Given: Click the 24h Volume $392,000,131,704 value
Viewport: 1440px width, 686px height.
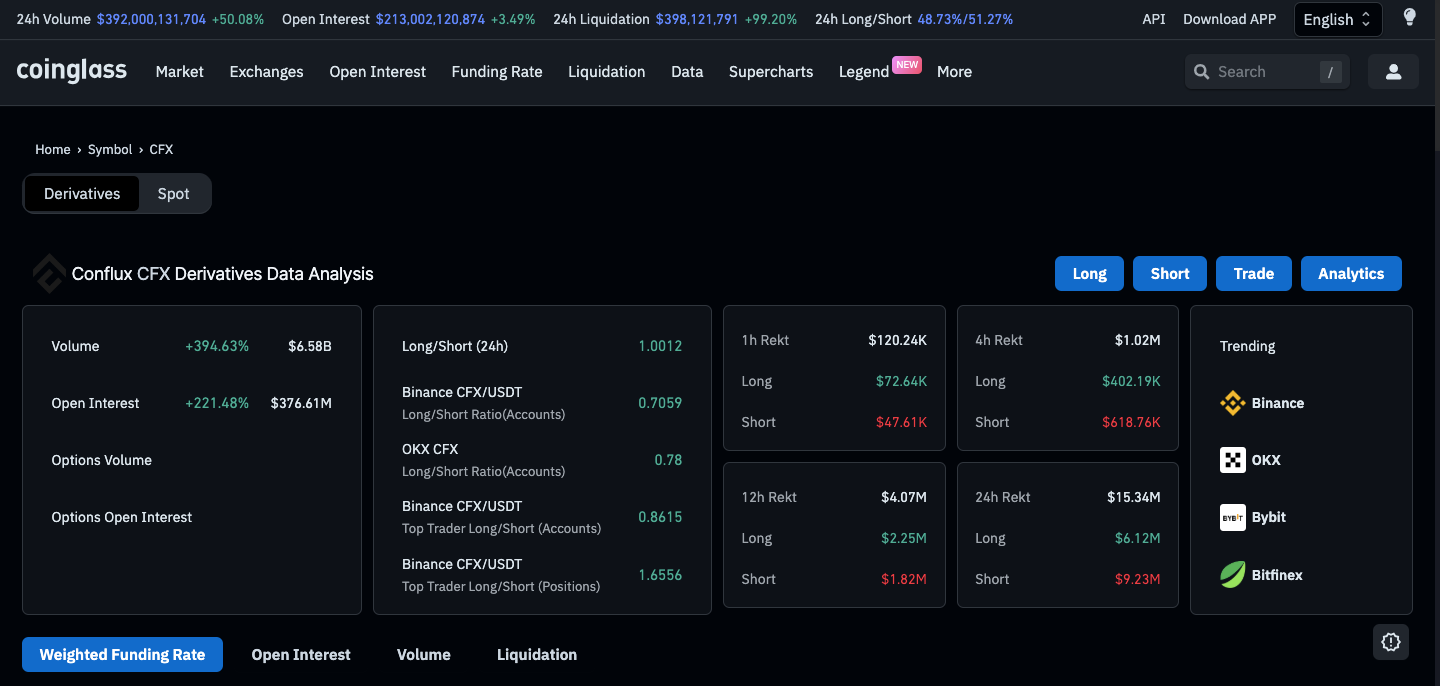Looking at the screenshot, I should [x=152, y=19].
